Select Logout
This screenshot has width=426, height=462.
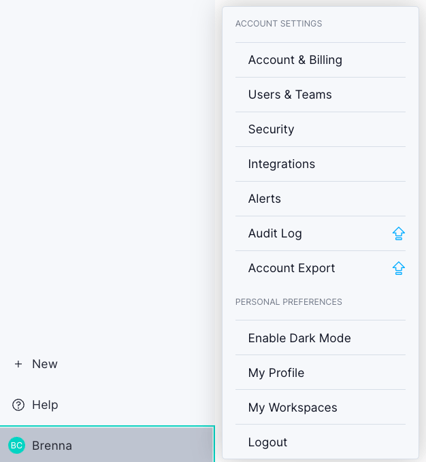320,442
